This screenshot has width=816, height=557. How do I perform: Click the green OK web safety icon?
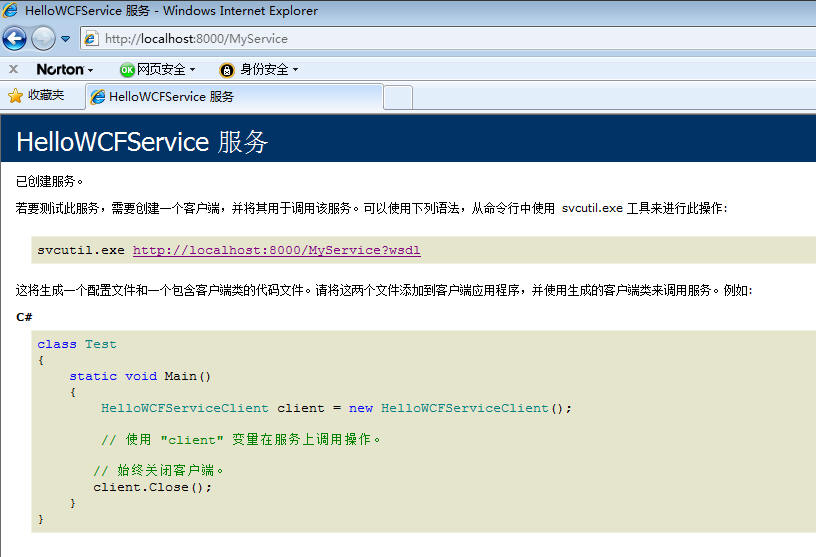tap(127, 70)
